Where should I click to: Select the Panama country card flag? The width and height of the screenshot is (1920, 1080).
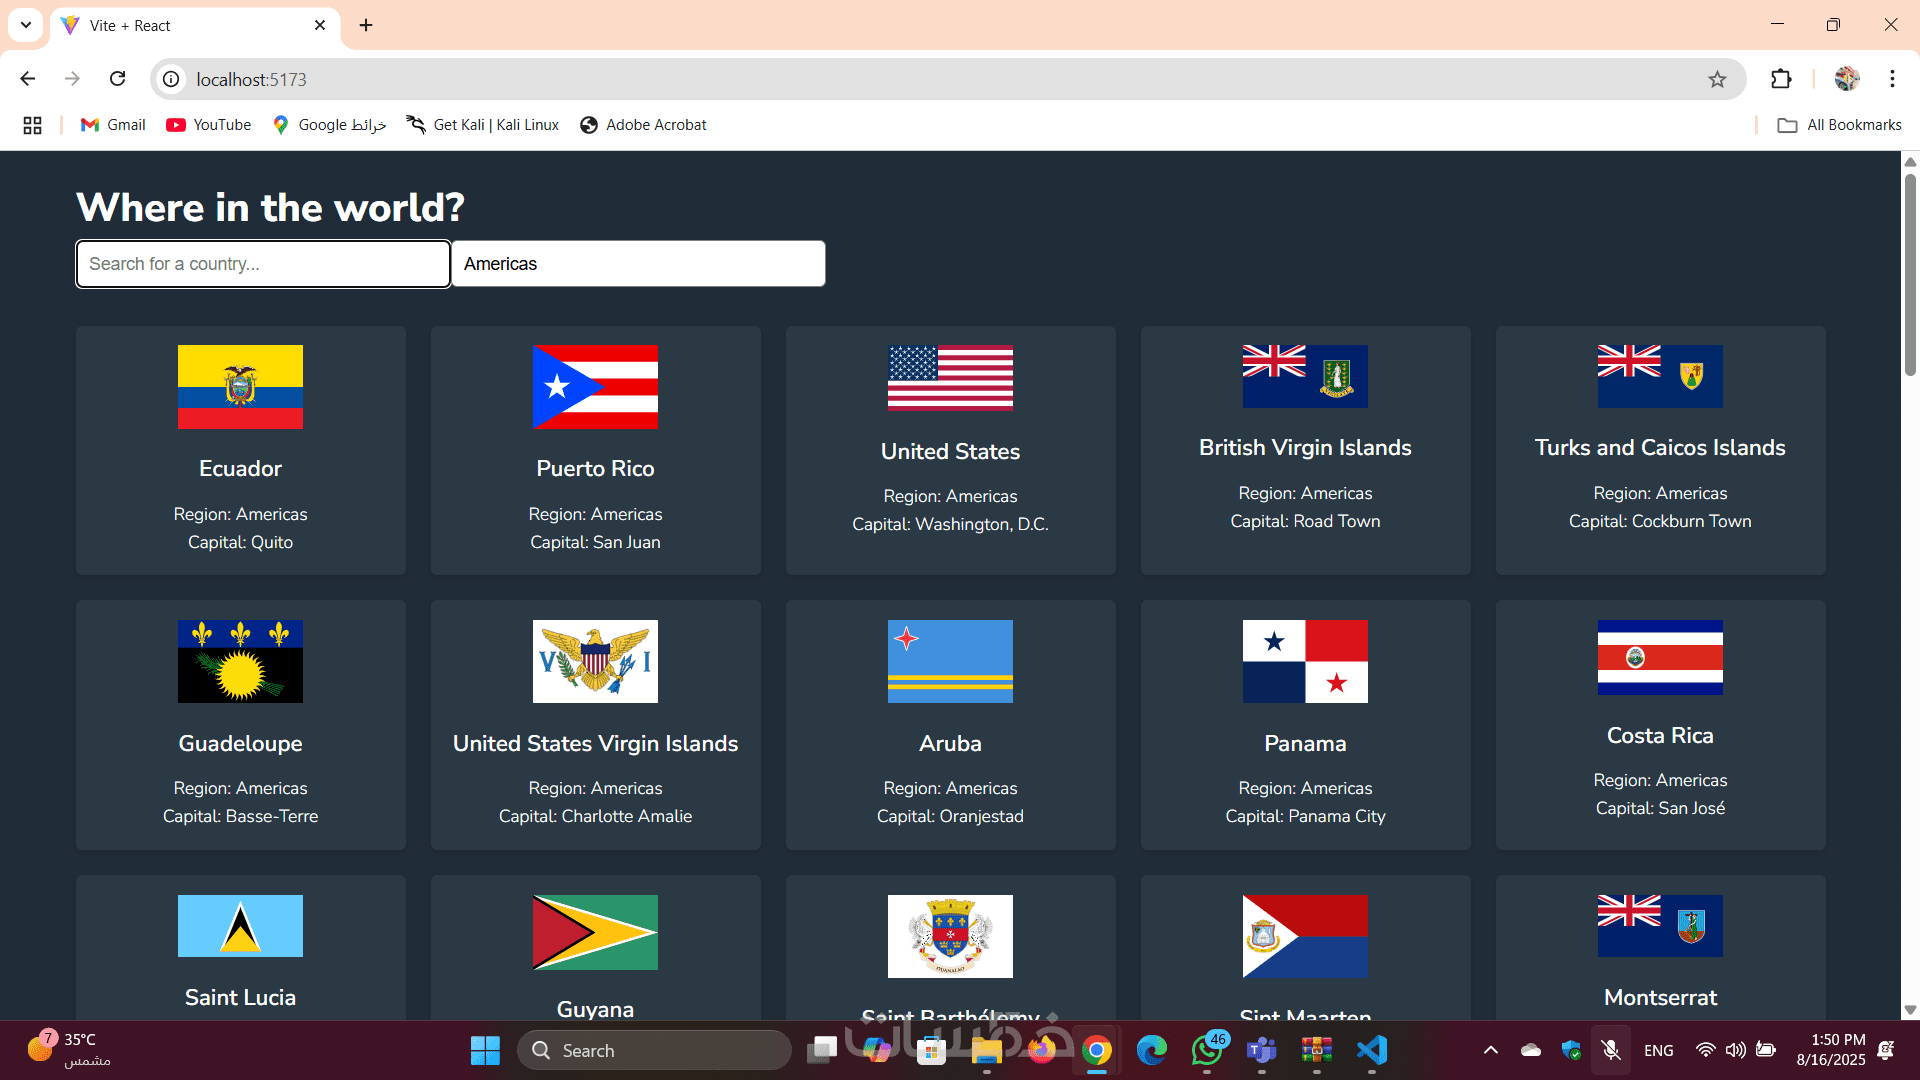tap(1305, 661)
